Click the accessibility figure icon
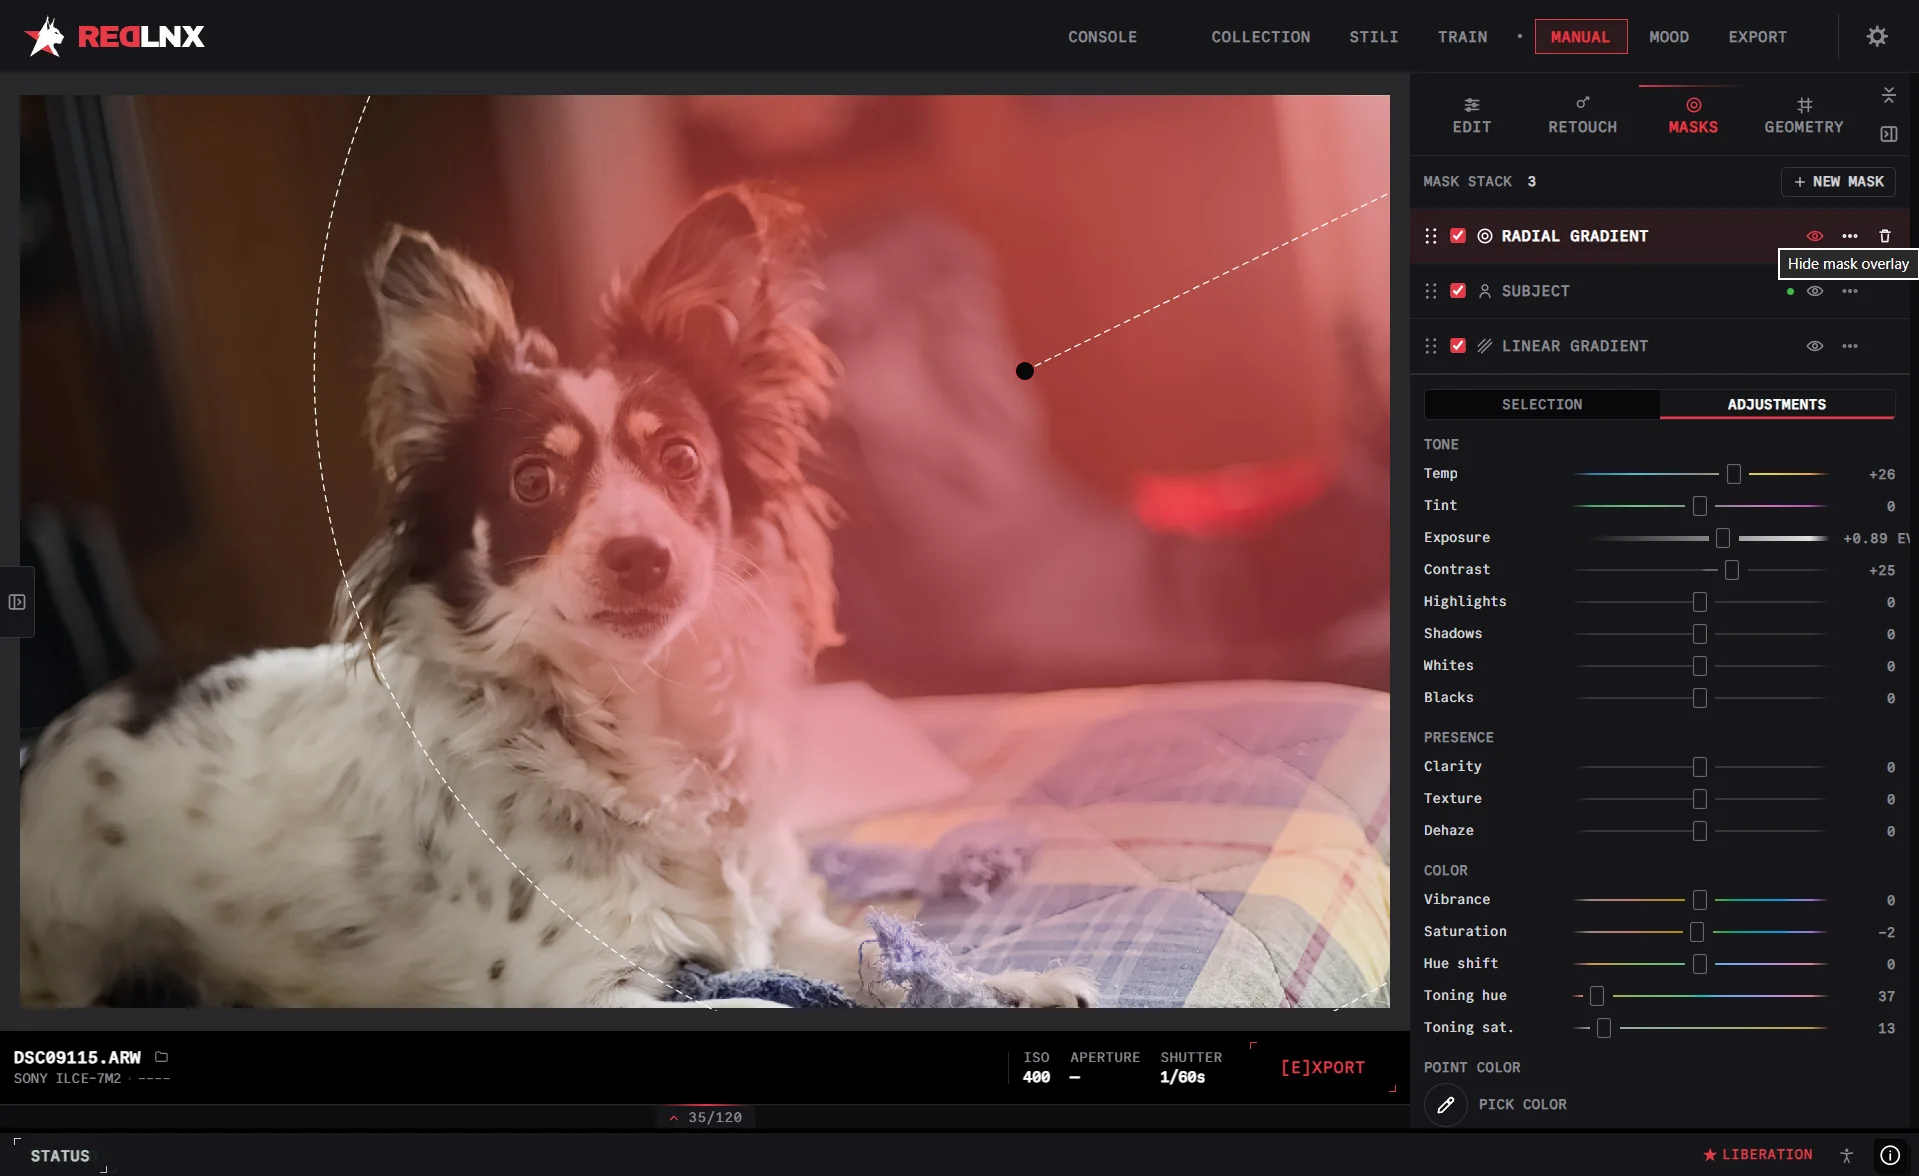Screen dimensions: 1919x1176 click(1847, 1155)
